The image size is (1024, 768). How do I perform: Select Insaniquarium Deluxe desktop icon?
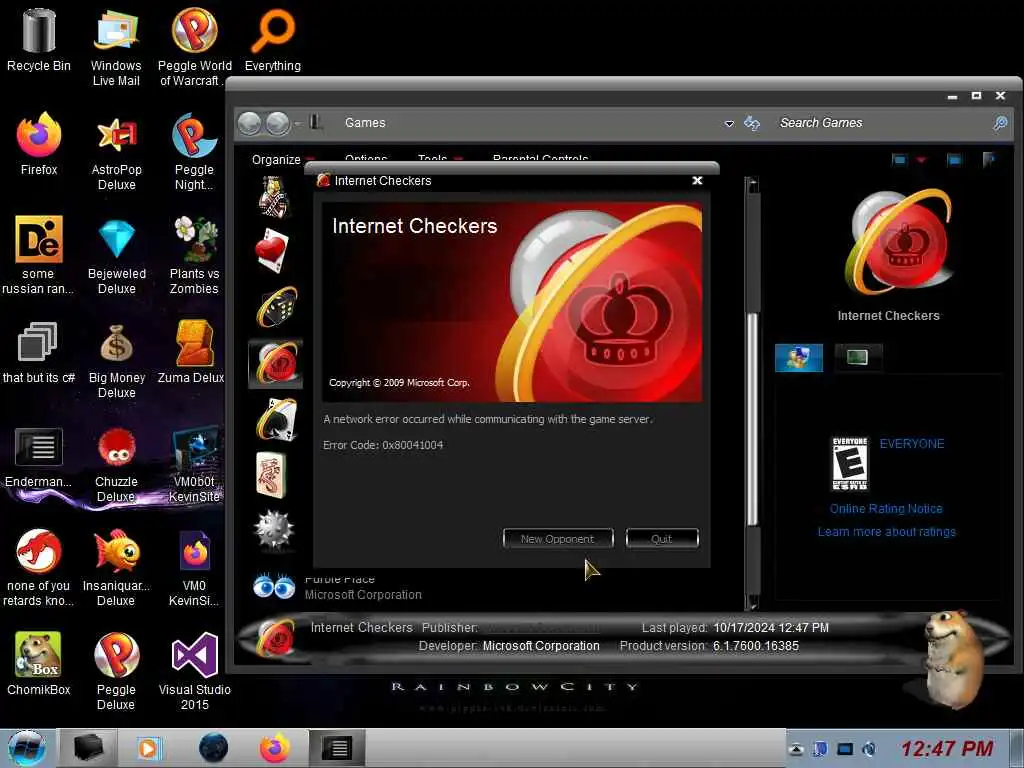(x=116, y=568)
